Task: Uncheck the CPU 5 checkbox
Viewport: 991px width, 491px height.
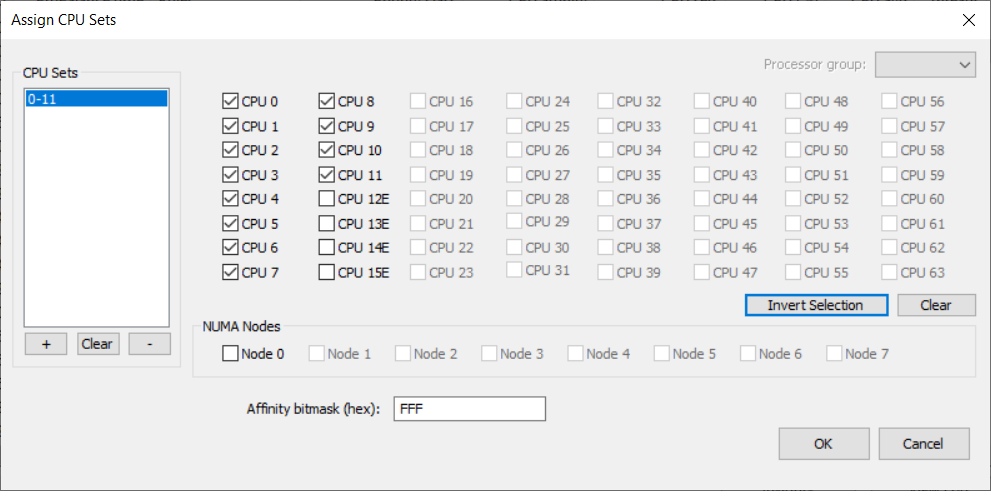Action: [x=231, y=224]
